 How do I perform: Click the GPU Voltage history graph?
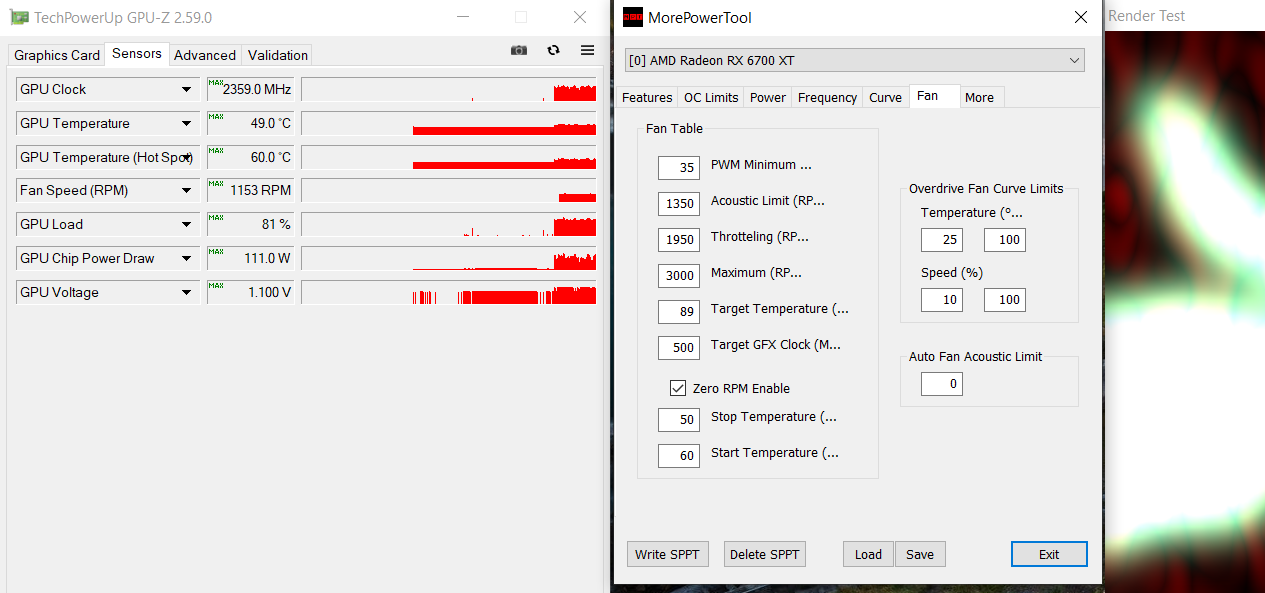point(449,292)
